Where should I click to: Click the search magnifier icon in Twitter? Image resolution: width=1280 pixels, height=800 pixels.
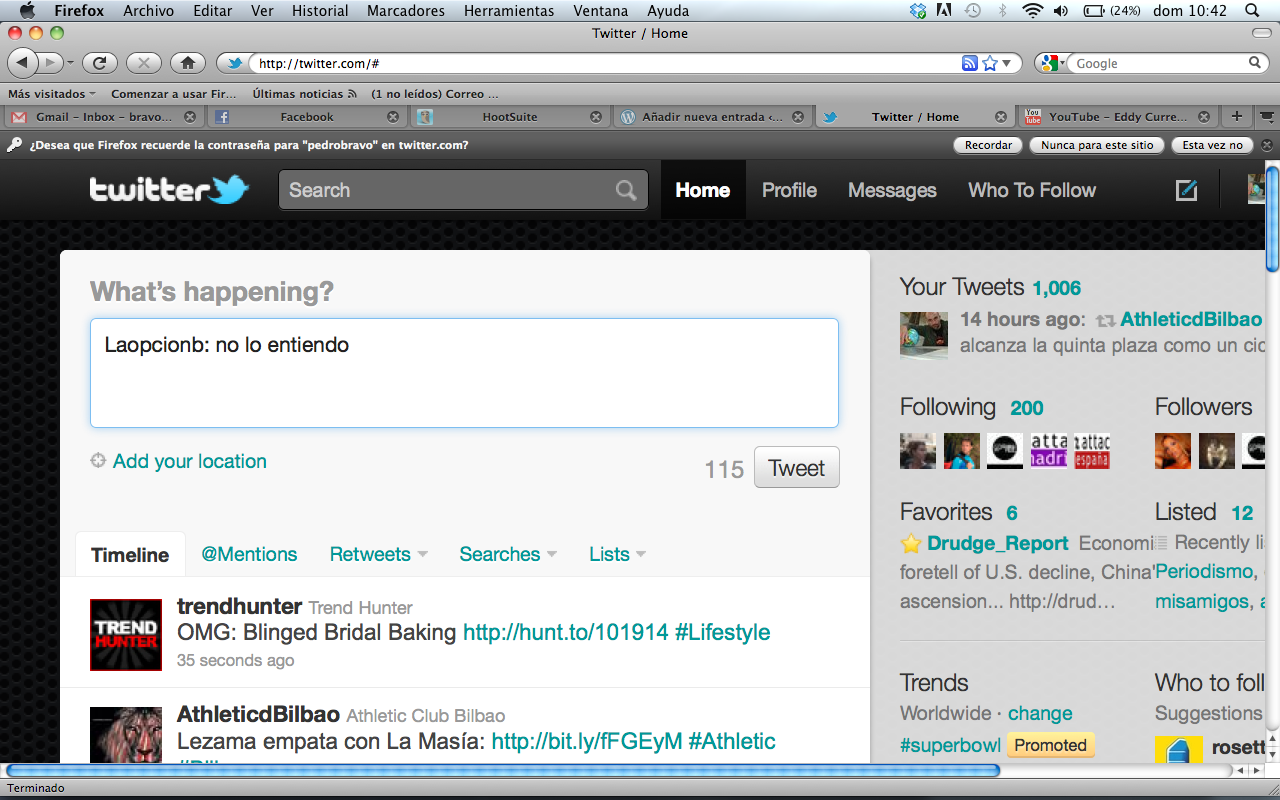(626, 190)
